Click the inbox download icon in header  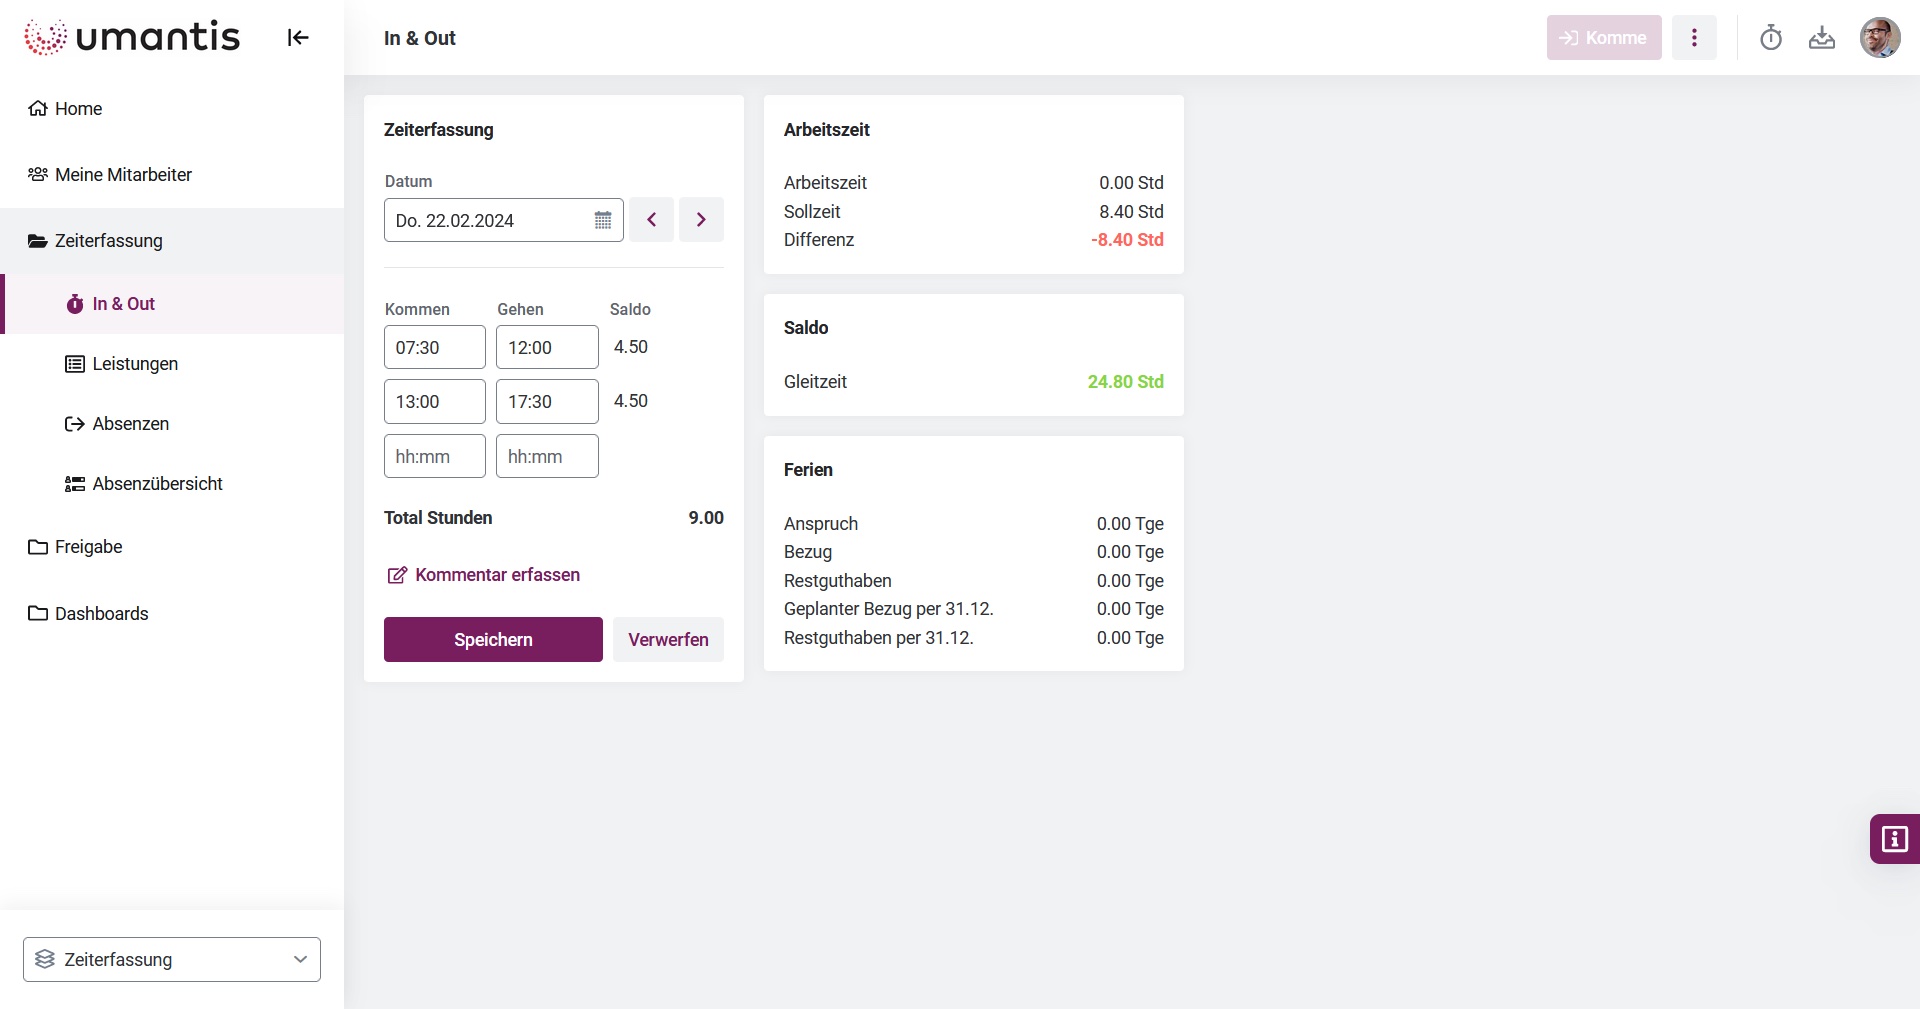[1822, 38]
